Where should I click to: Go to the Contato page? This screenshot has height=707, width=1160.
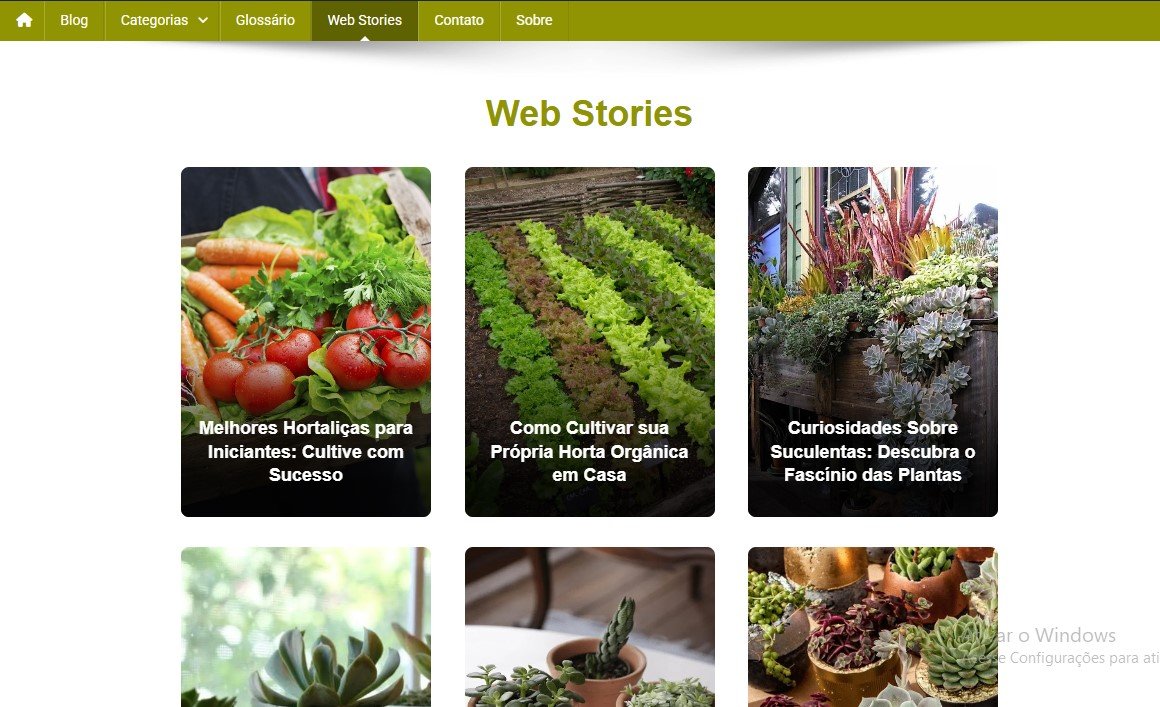coord(459,20)
